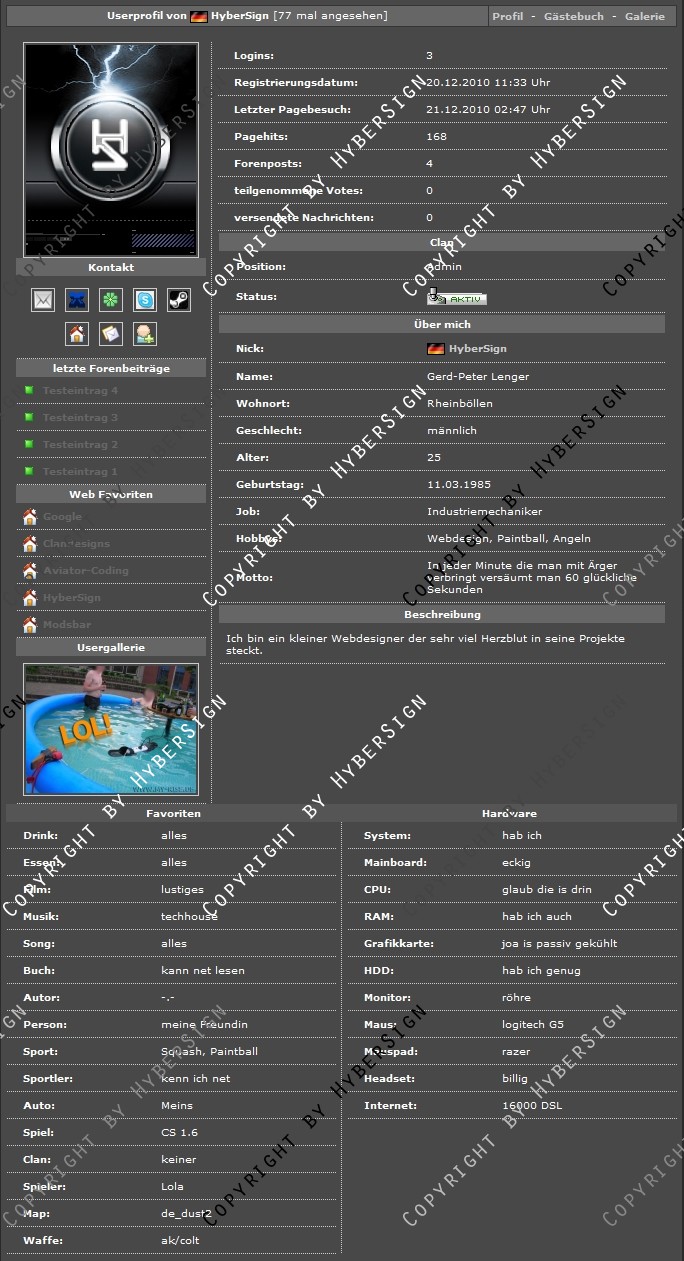The width and height of the screenshot is (684, 1261).
Task: Open the Gästebuch tab
Action: (x=574, y=17)
